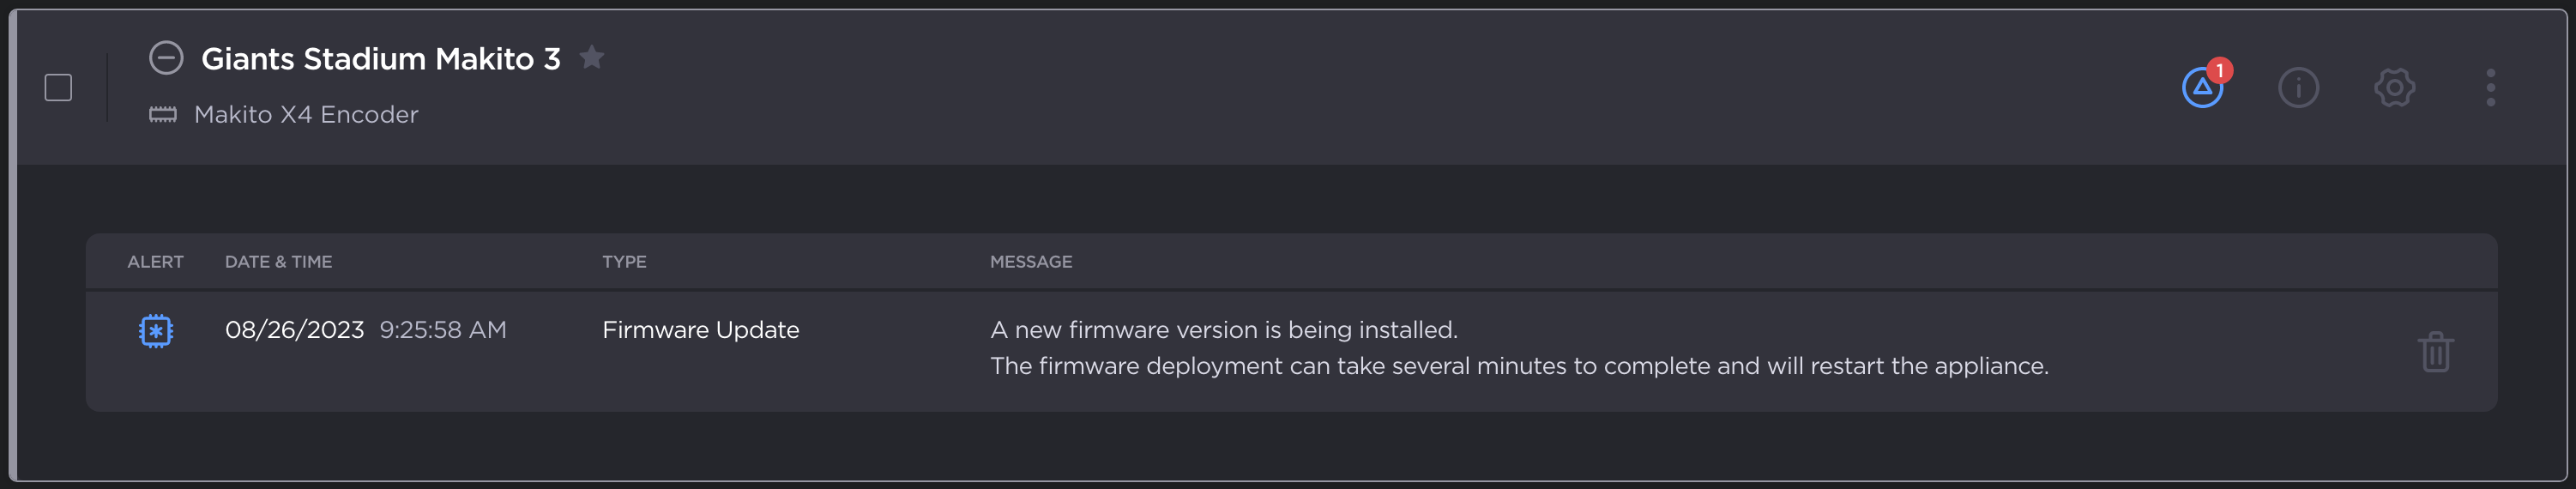Delete the Firmware Update alert
The width and height of the screenshot is (2576, 489).
pyautogui.click(x=2435, y=352)
